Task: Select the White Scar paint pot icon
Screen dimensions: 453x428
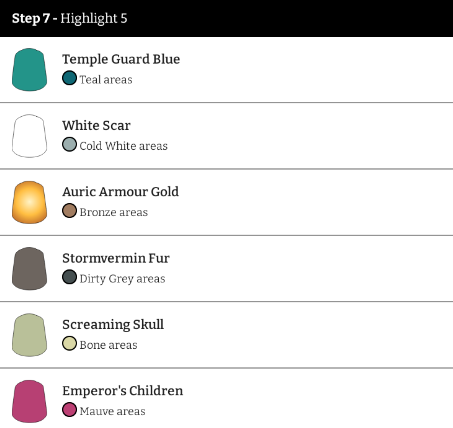Action: coord(29,136)
